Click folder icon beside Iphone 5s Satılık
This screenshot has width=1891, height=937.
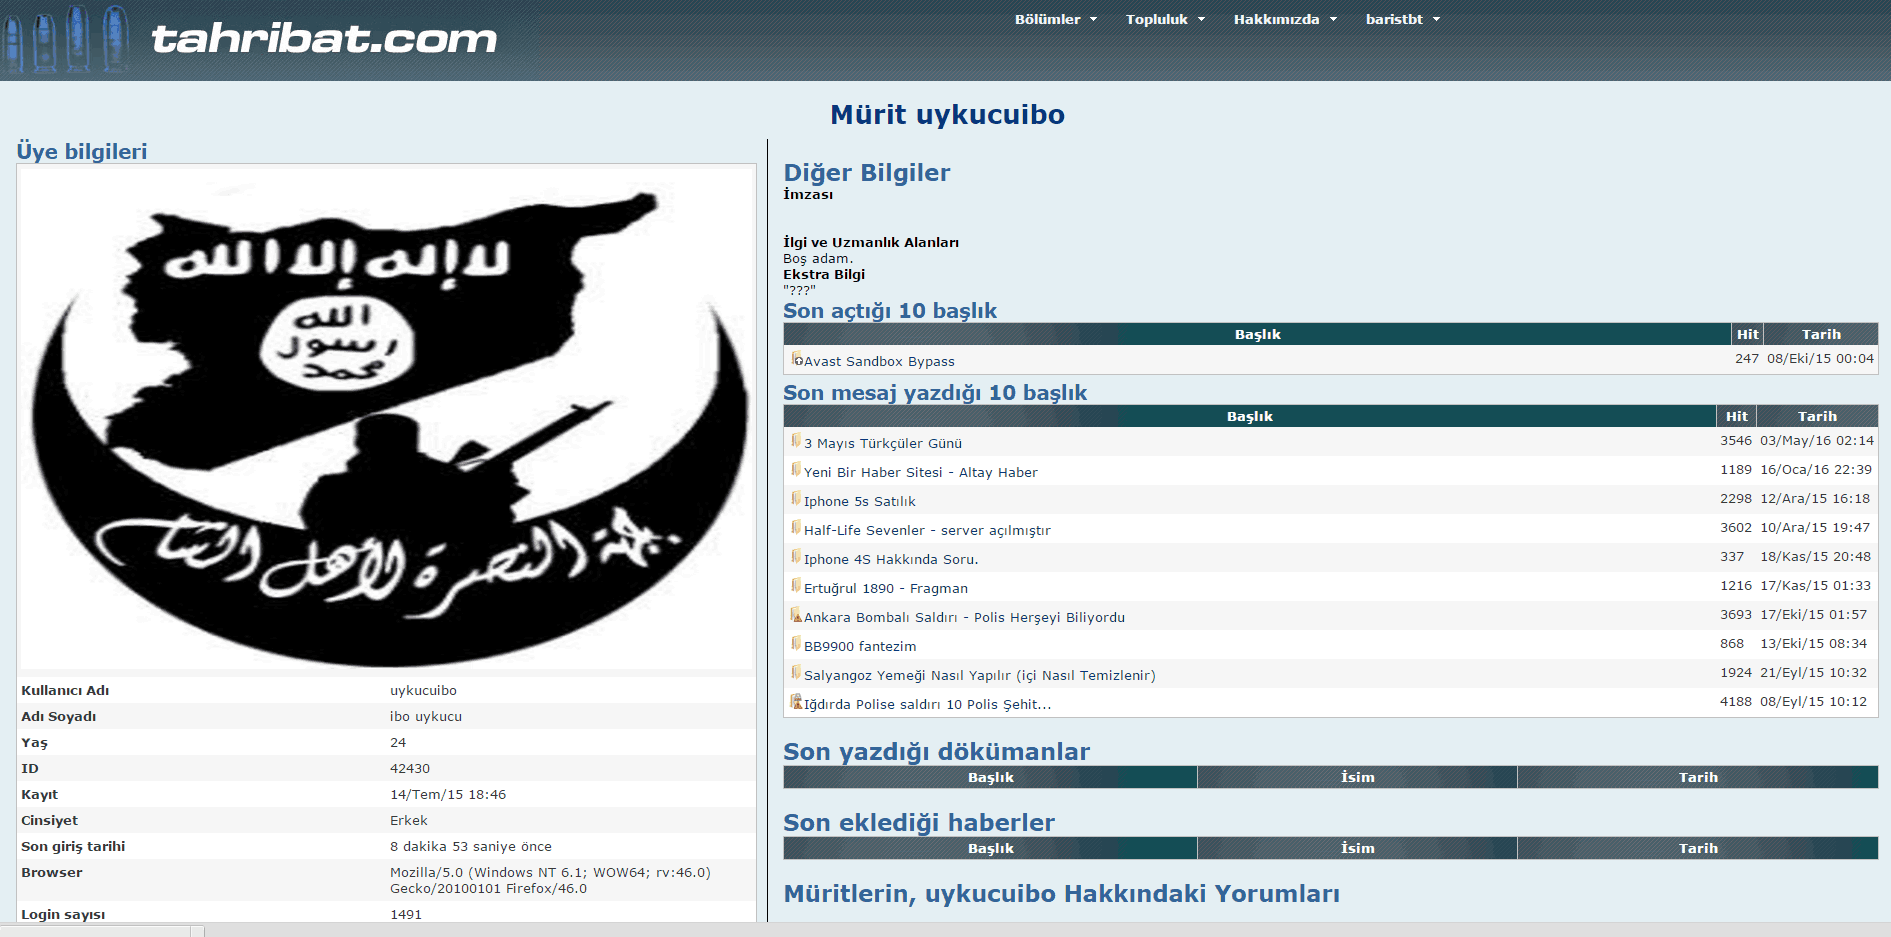click(796, 499)
